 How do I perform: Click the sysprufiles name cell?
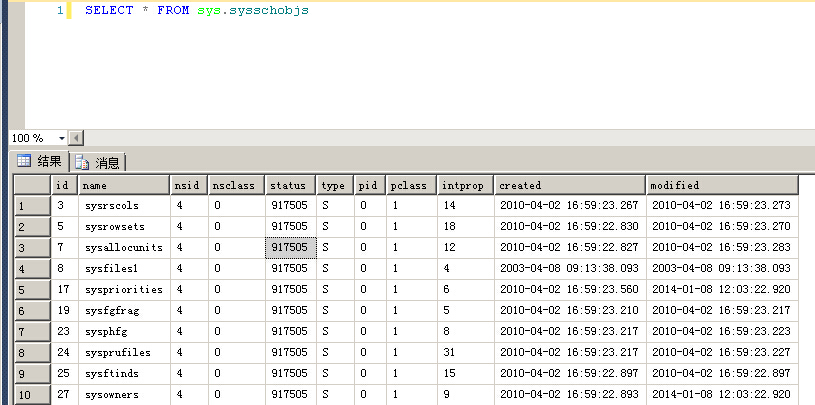(124, 352)
